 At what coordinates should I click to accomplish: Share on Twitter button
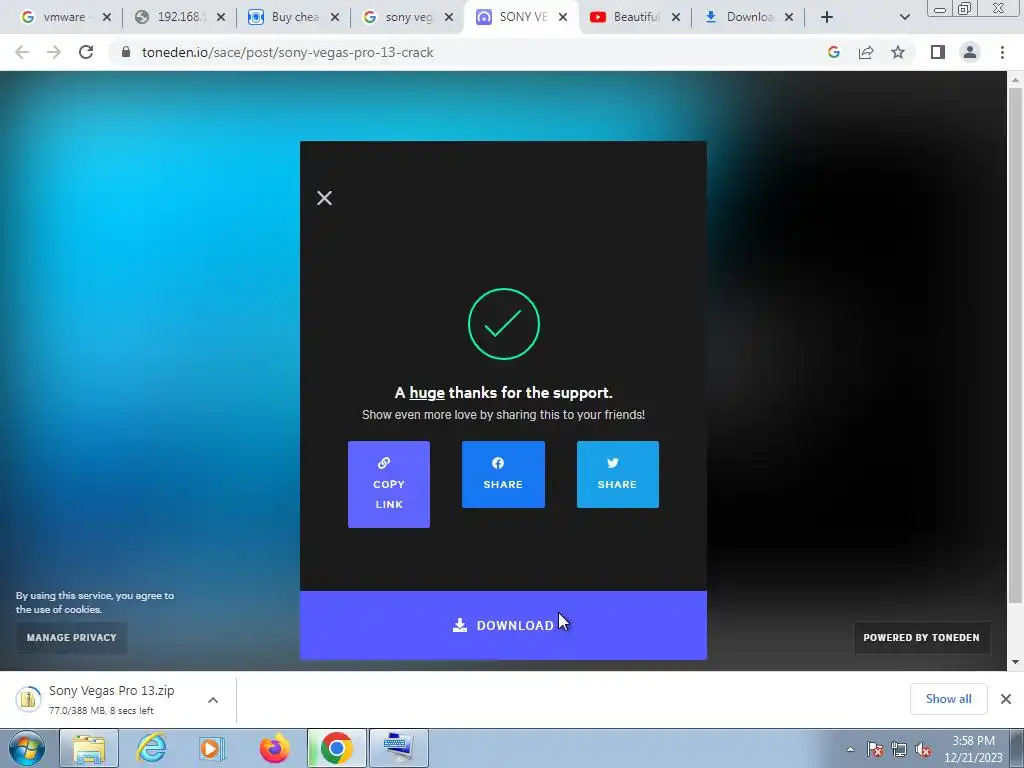[617, 474]
